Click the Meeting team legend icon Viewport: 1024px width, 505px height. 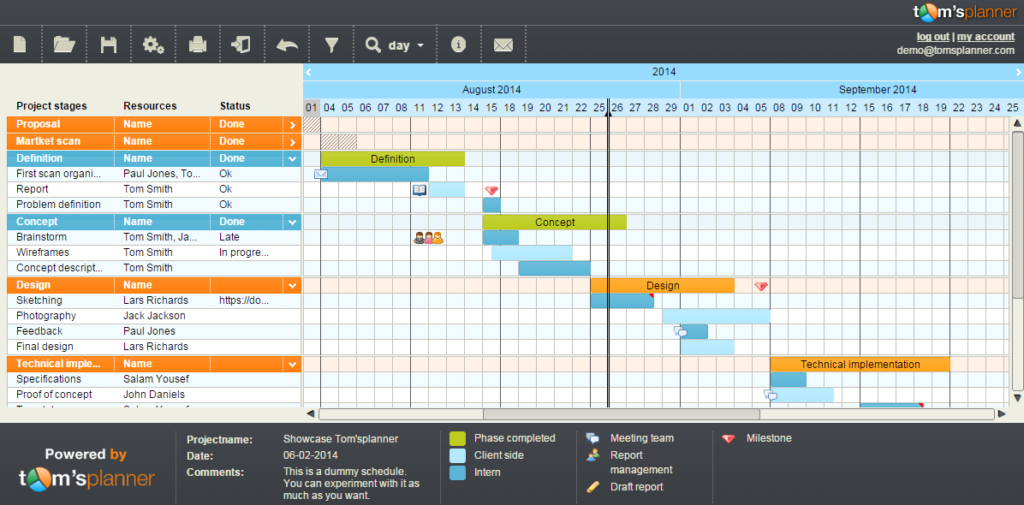point(592,438)
